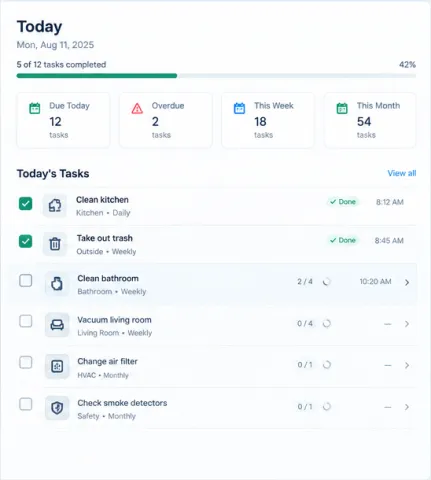Select the Check smoke detectors title
431x480 pixels.
coord(122,403)
